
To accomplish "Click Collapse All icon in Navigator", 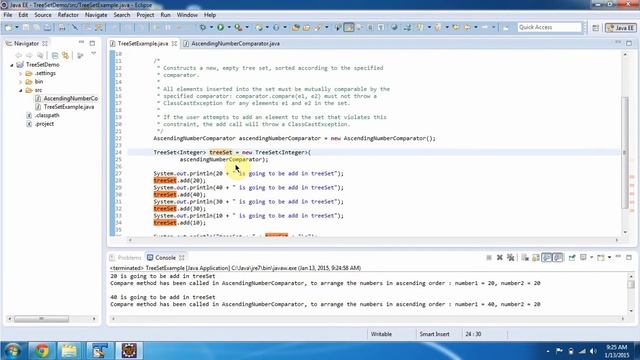I will pos(55,55).
